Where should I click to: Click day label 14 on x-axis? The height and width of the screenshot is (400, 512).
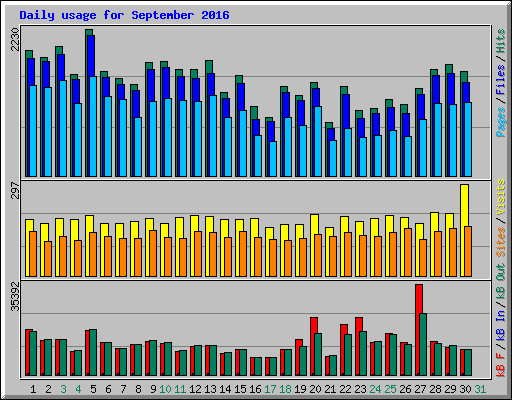(x=225, y=389)
